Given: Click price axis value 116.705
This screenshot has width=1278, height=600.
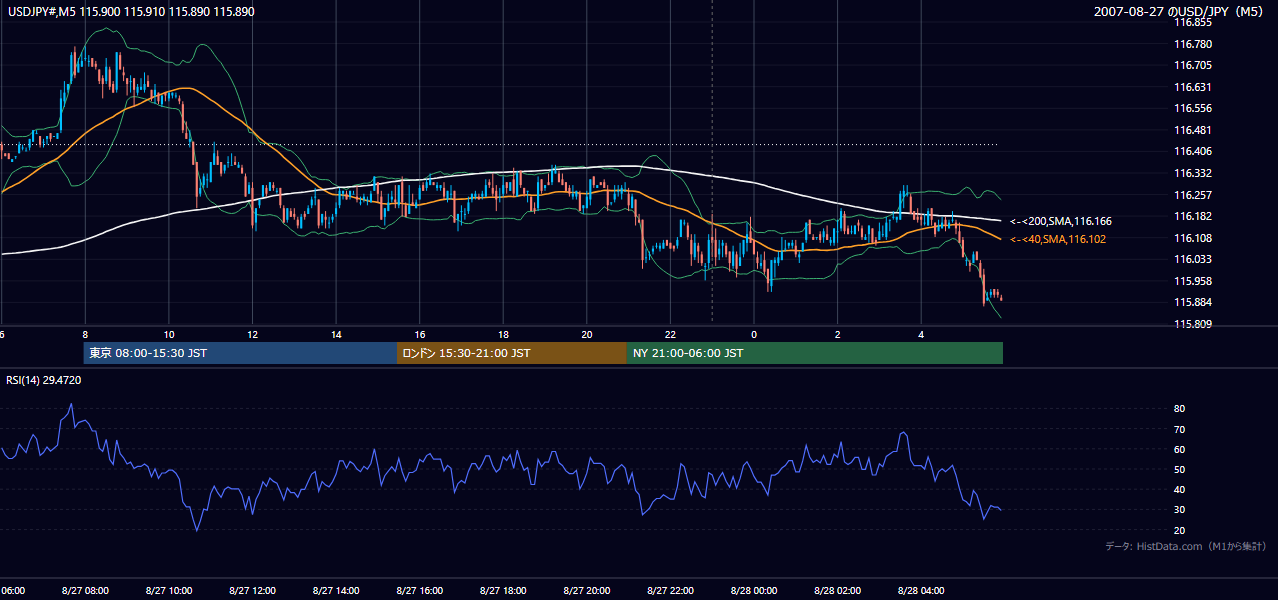Looking at the screenshot, I should 1193,65.
